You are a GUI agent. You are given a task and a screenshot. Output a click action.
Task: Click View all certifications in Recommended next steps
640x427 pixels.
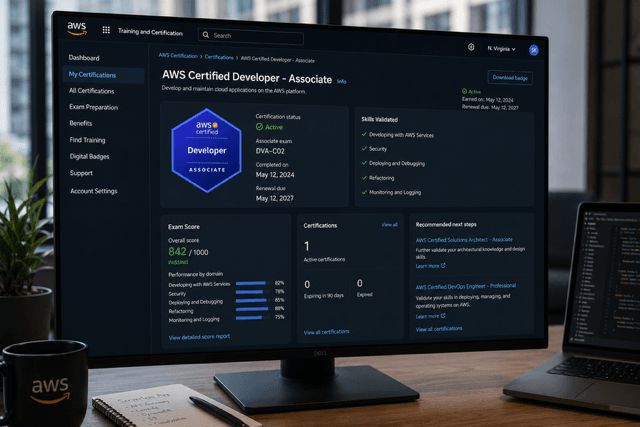coord(439,329)
